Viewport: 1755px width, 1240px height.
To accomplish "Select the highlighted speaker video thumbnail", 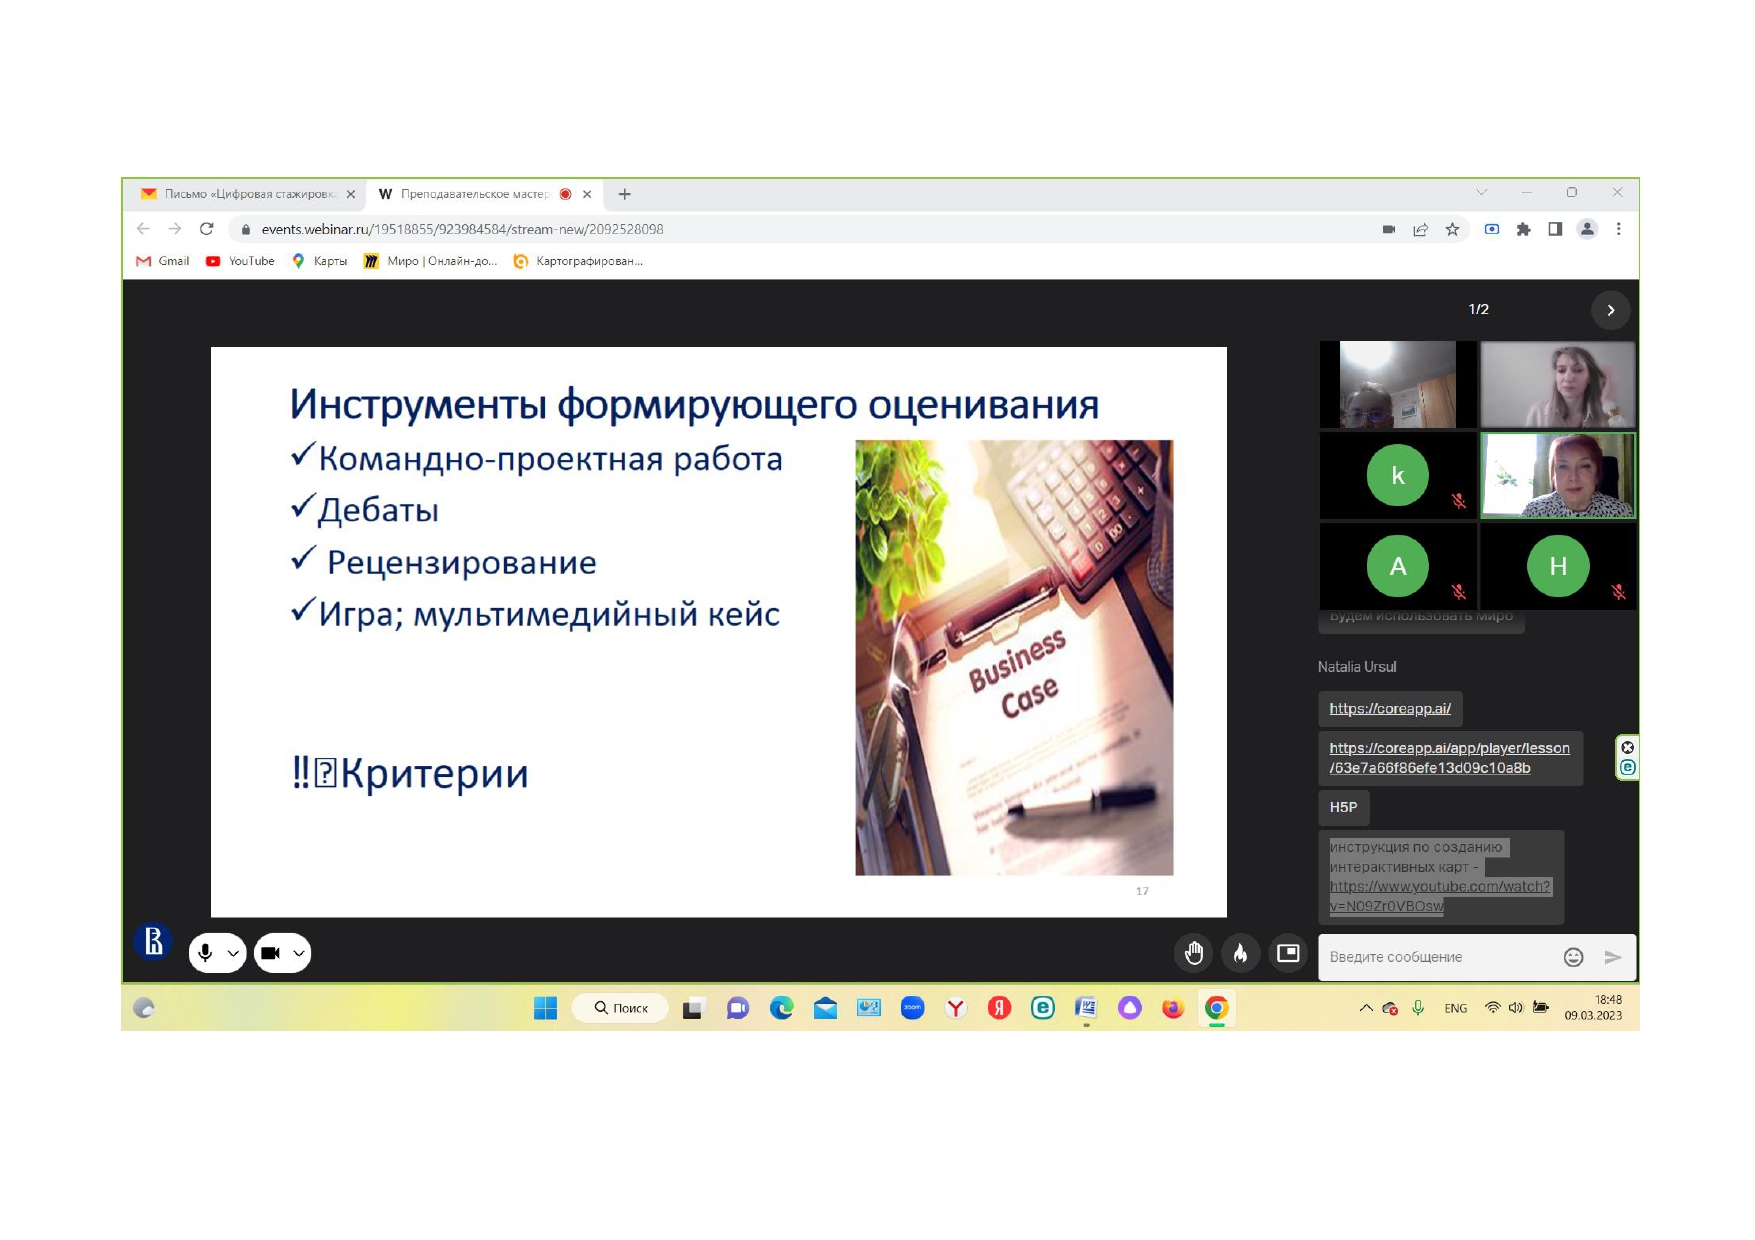I will [x=1557, y=476].
